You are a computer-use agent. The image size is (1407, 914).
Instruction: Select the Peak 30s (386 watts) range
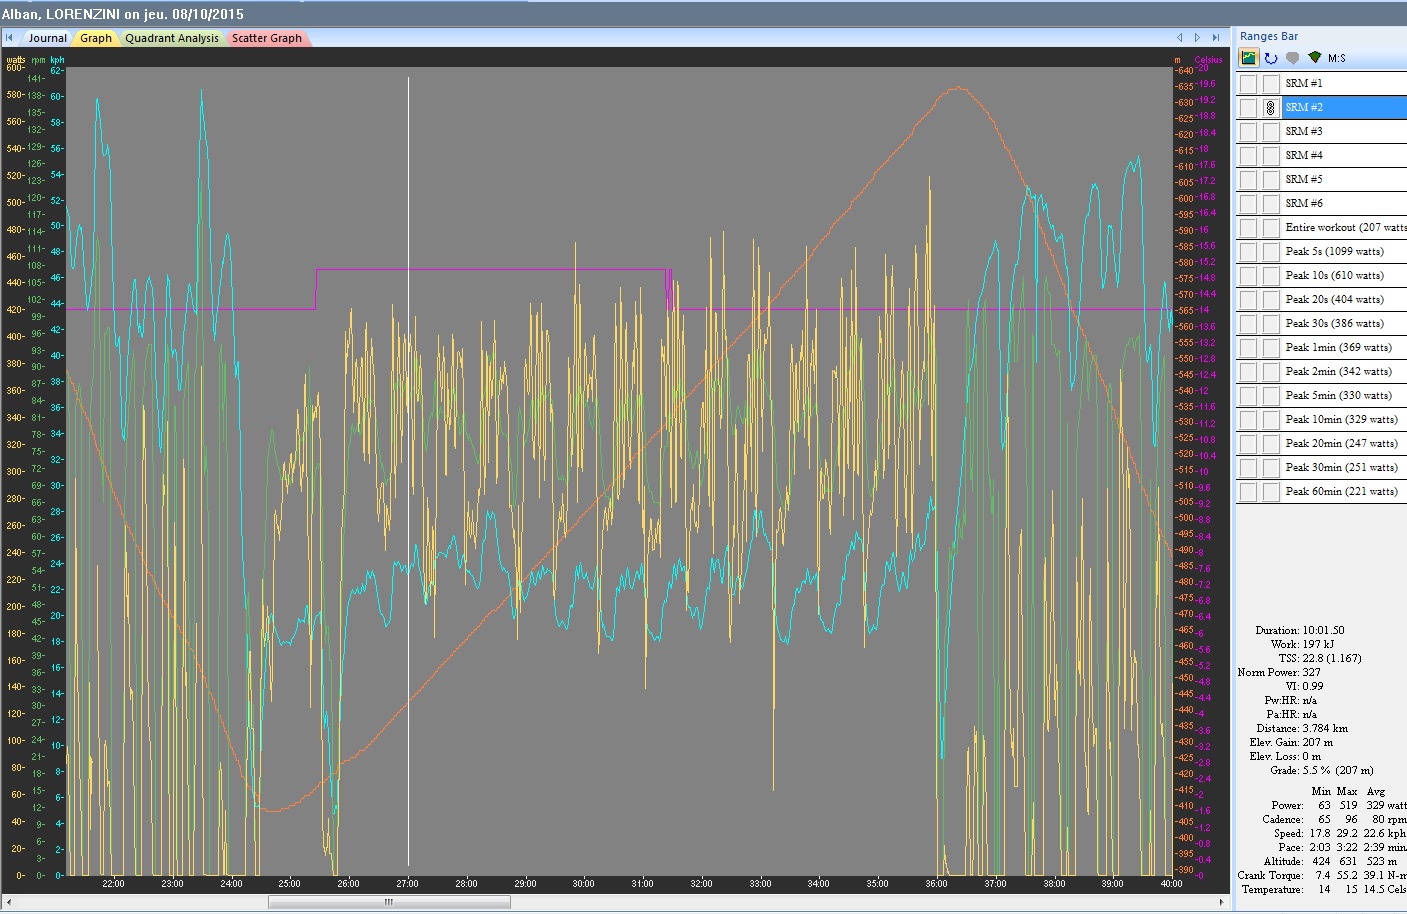(1344, 324)
